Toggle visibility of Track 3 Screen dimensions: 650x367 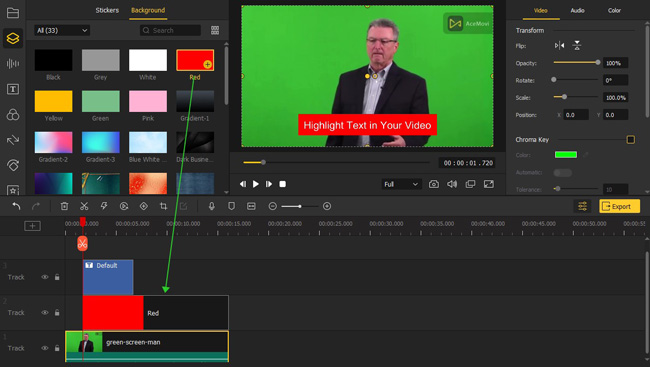click(44, 277)
